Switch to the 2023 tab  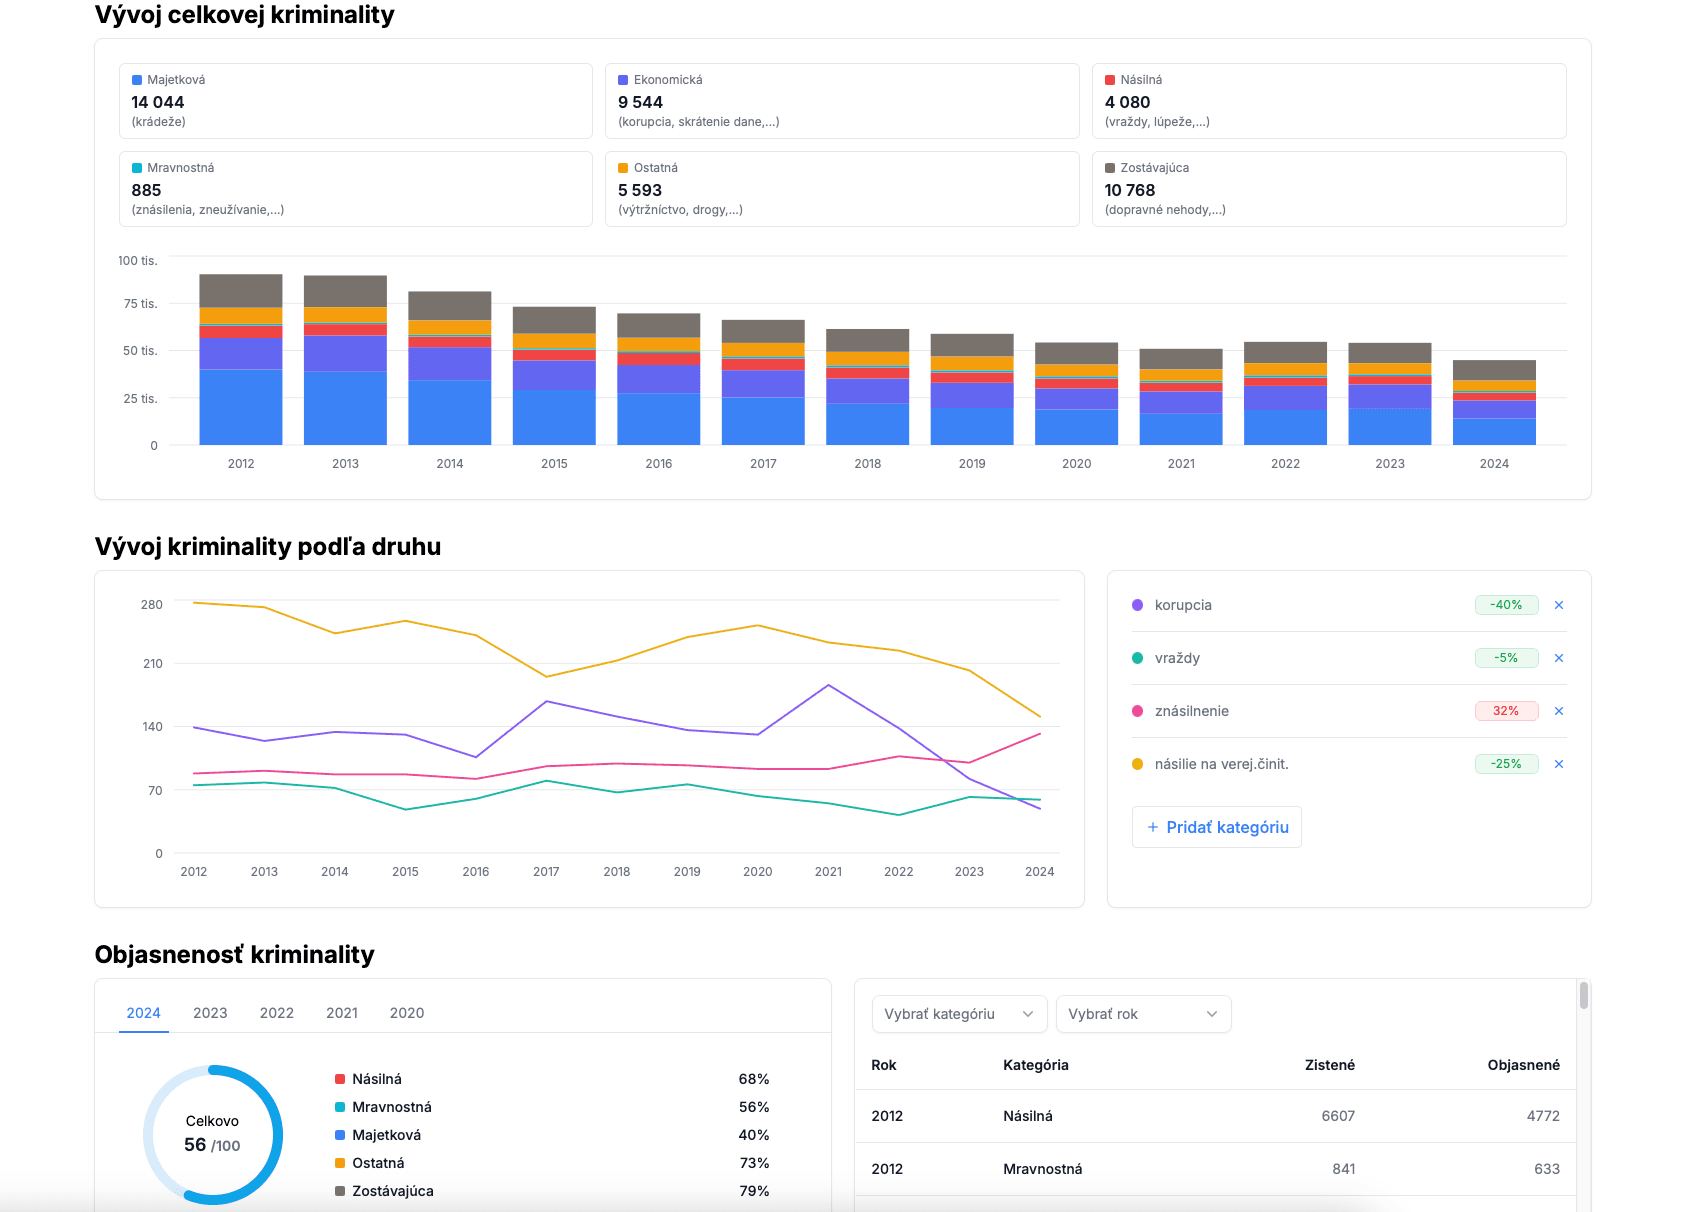[210, 1013]
